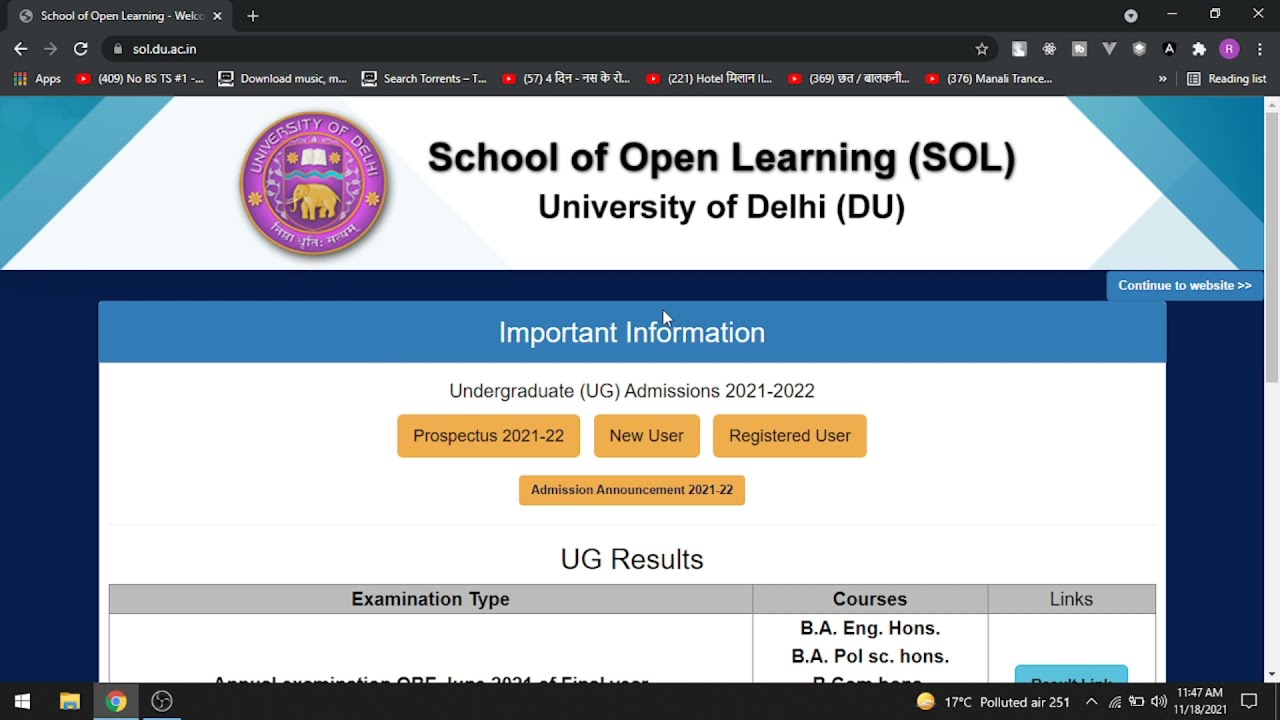Click the University of Delhi (DU) subtitle
Screen dimensions: 1280x720
(722, 207)
